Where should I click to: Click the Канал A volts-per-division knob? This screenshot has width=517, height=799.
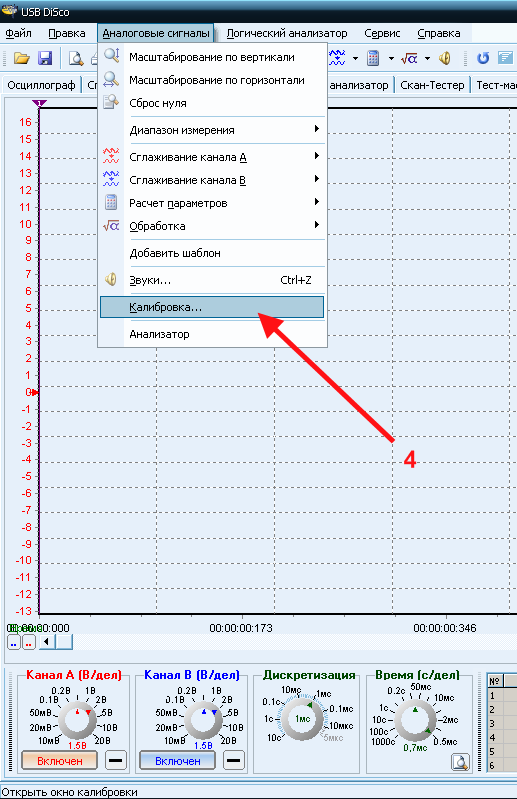point(77,721)
